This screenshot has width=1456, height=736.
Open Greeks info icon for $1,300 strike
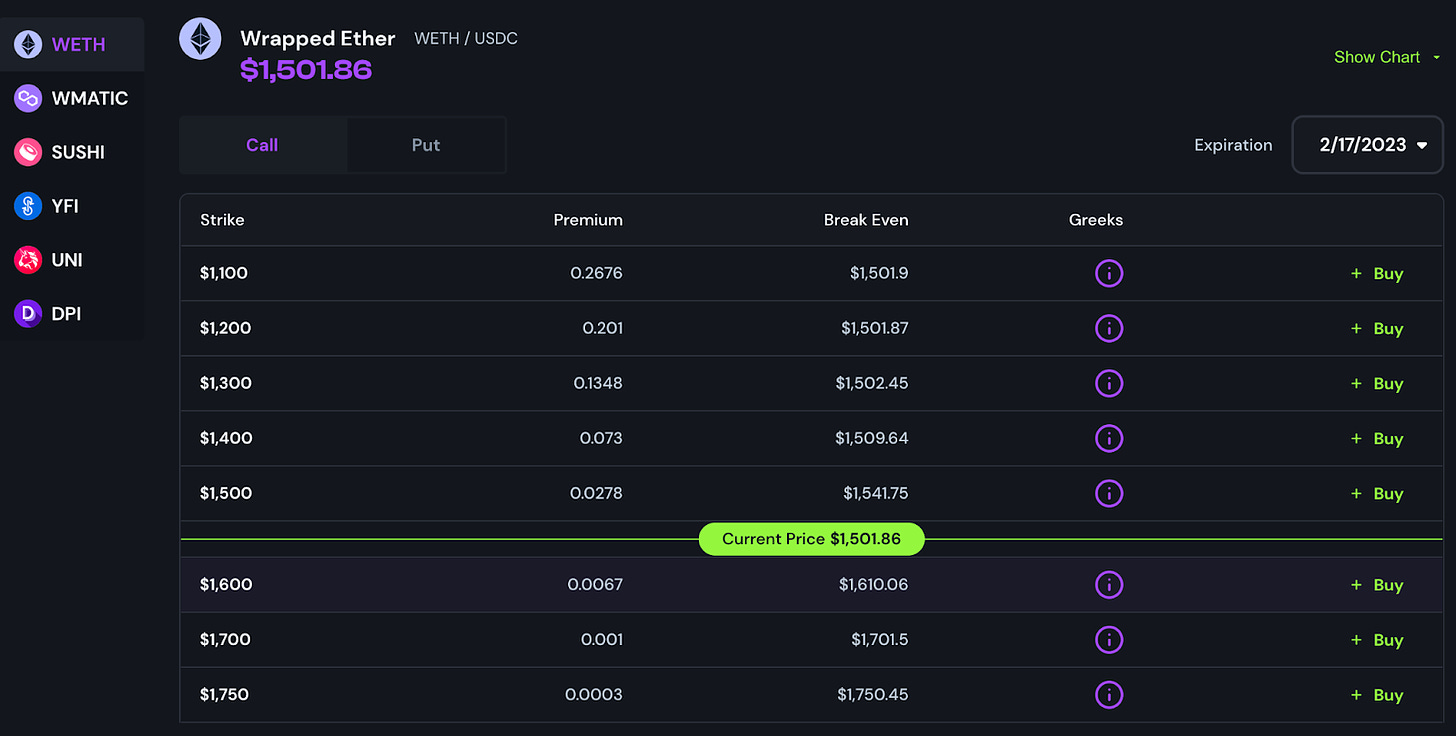[x=1109, y=383]
